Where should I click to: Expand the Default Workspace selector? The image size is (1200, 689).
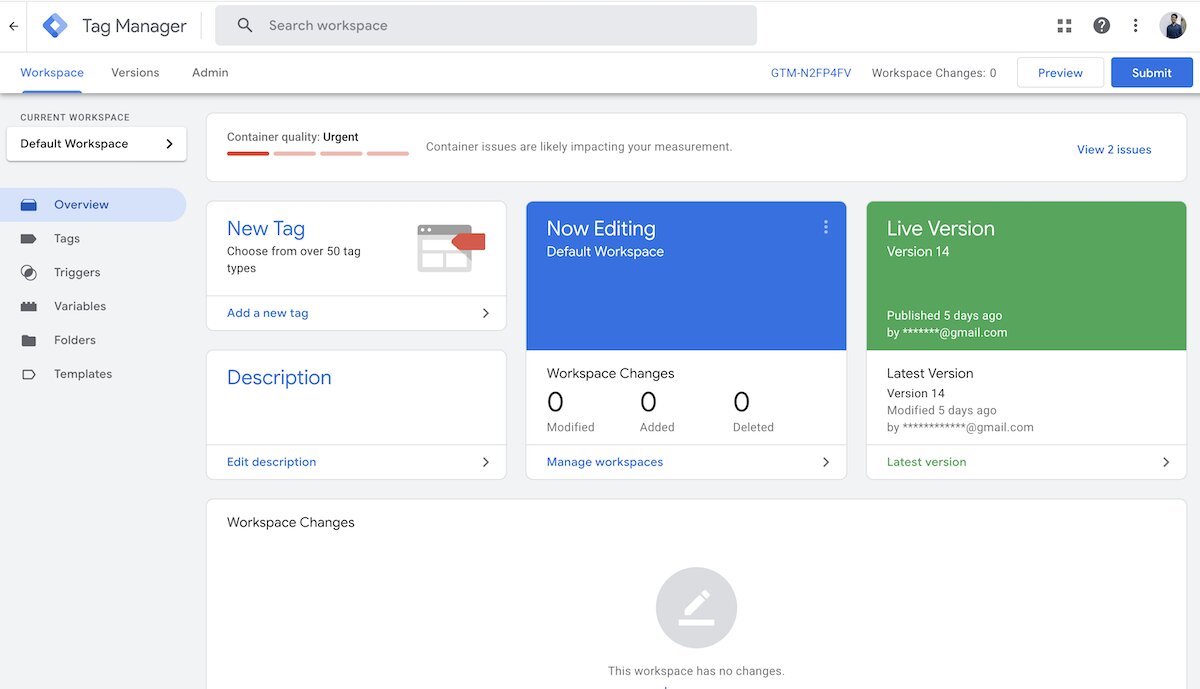(96, 144)
